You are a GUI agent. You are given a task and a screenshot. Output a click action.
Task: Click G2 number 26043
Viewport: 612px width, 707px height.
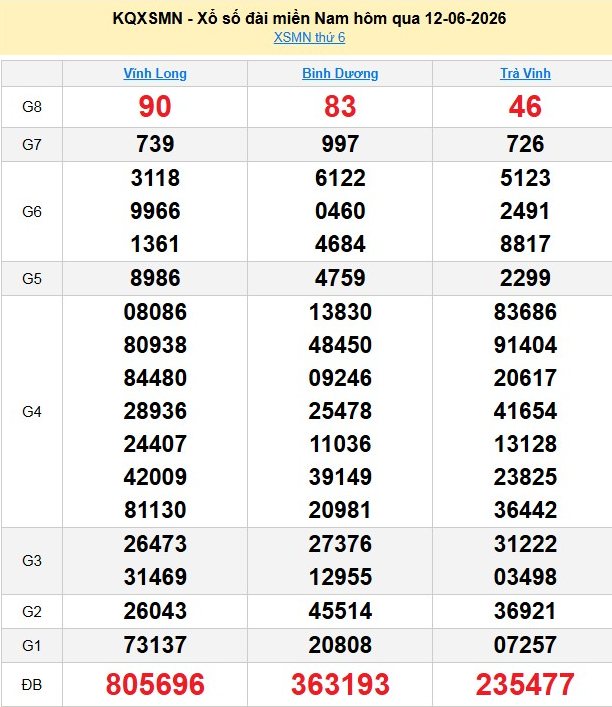[155, 611]
